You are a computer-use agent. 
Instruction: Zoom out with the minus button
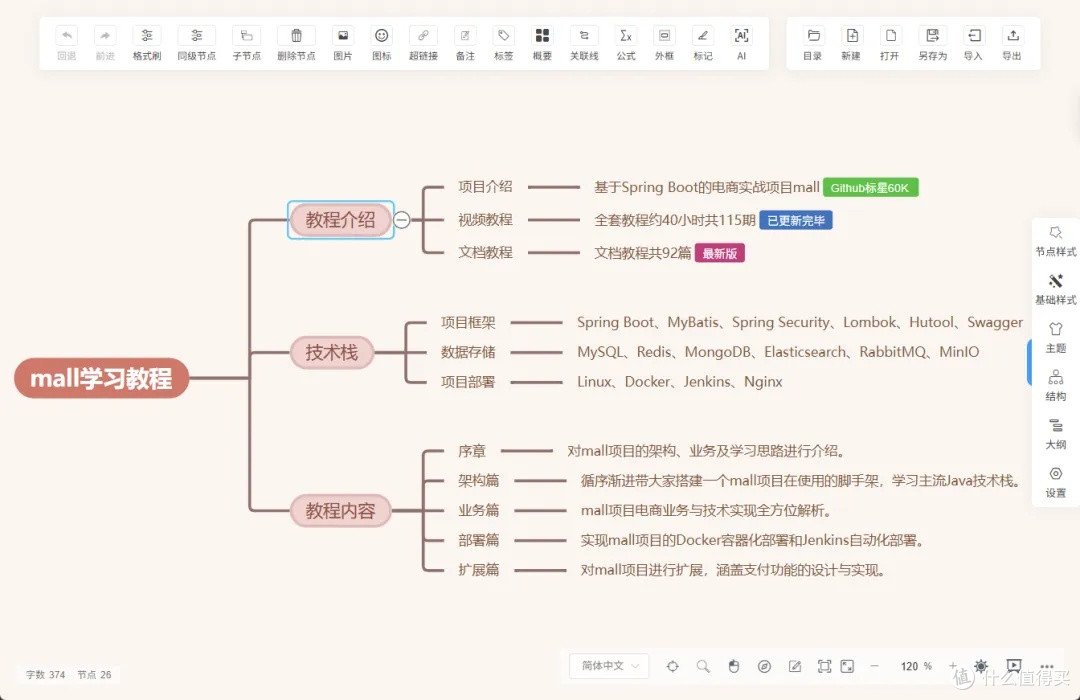tap(875, 666)
